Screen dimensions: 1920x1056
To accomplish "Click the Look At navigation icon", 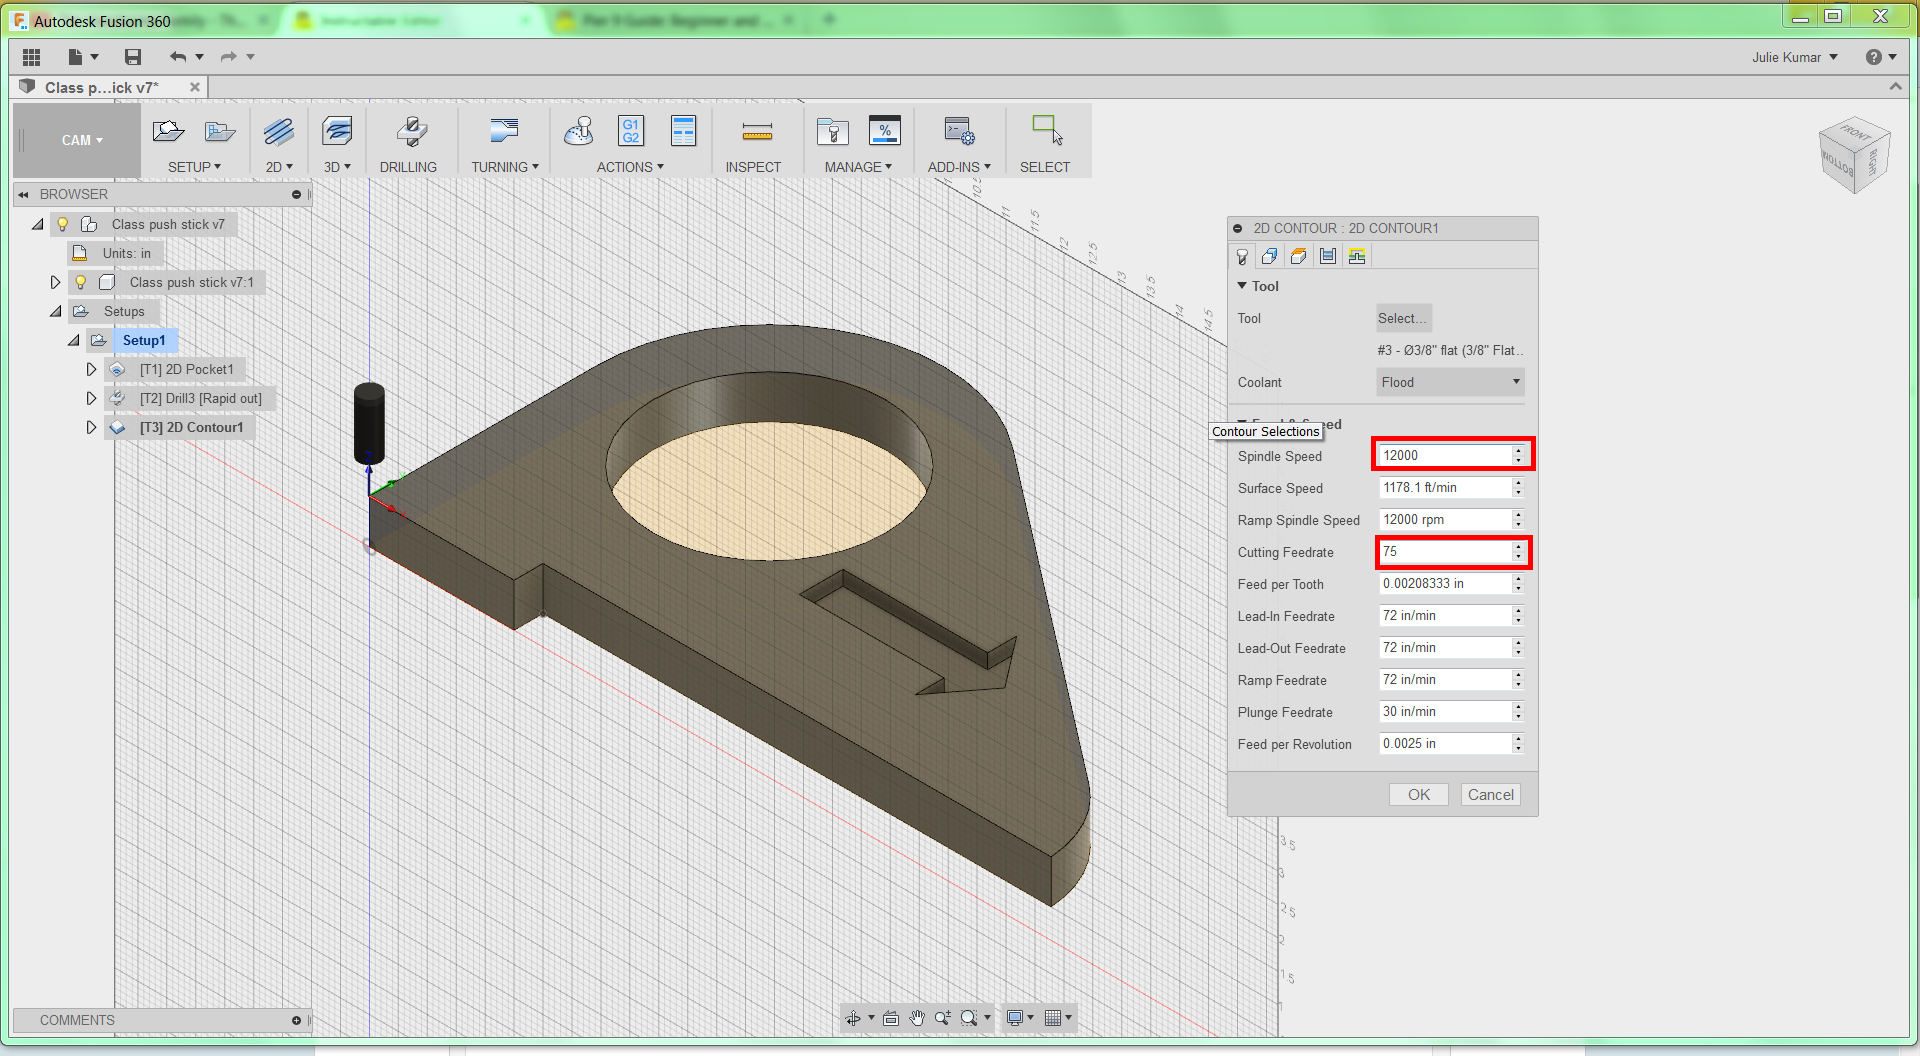I will click(891, 1018).
